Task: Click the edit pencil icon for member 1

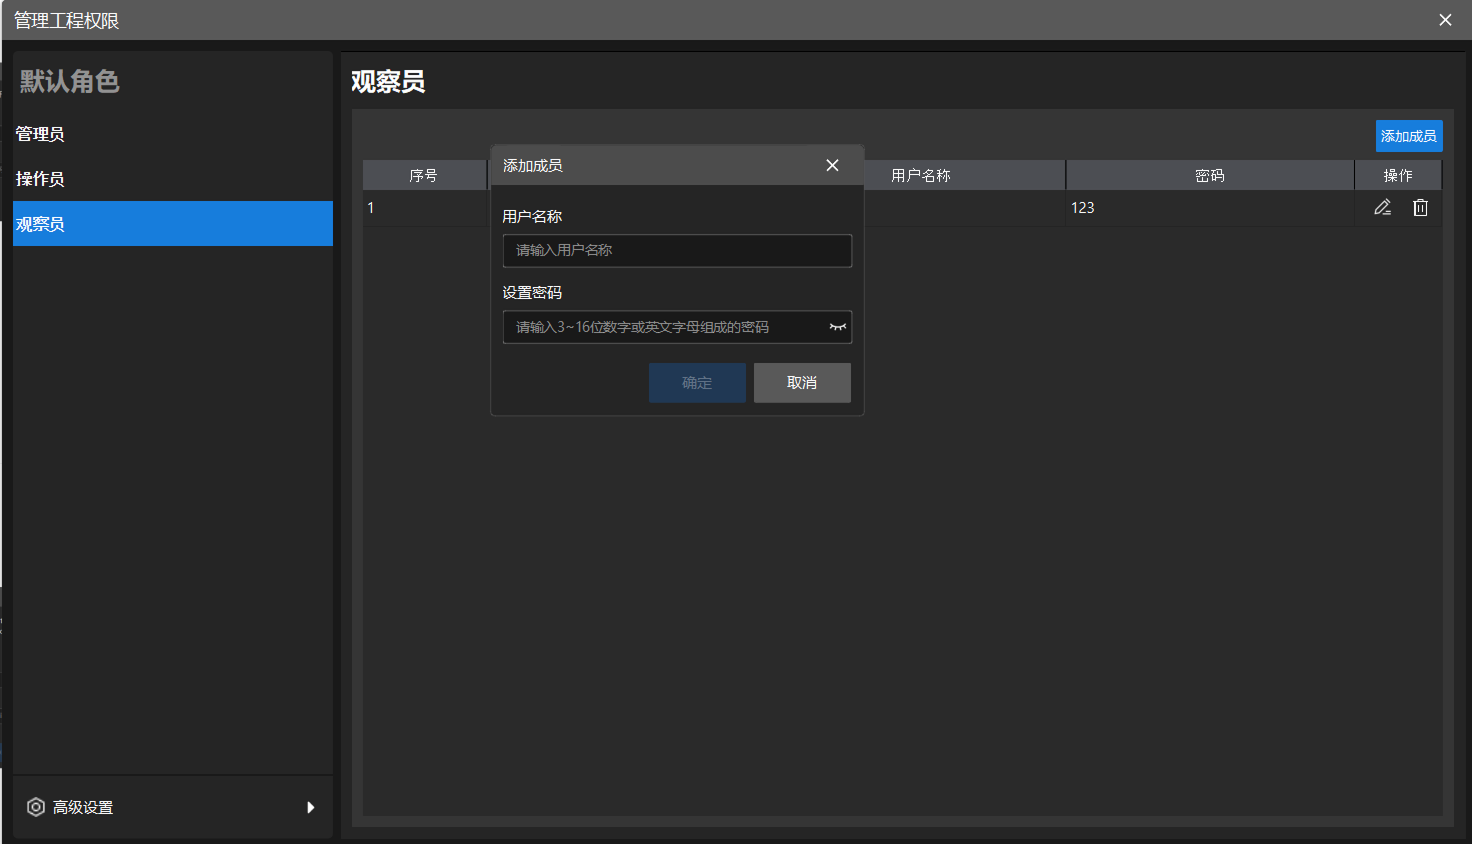Action: pos(1383,207)
